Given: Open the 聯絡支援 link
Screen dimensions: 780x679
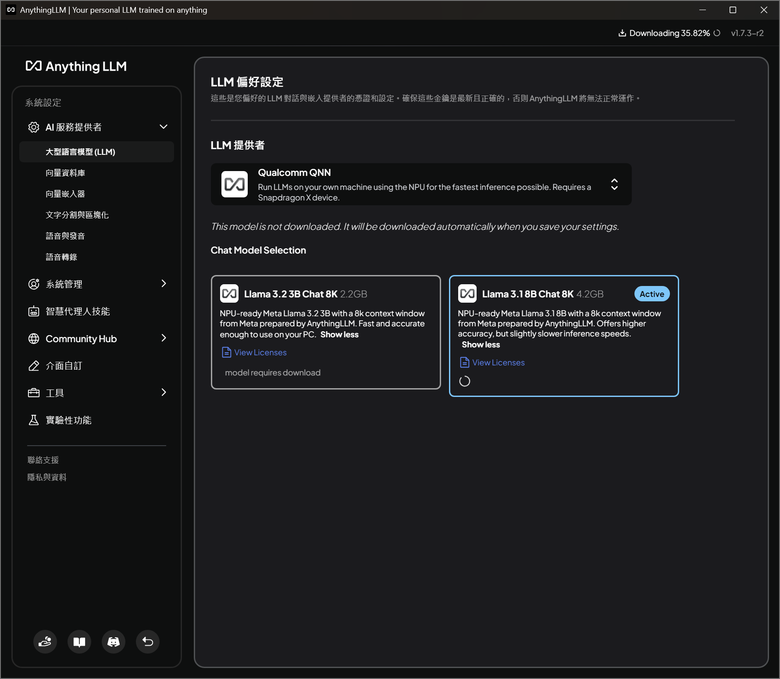Looking at the screenshot, I should tap(43, 460).
